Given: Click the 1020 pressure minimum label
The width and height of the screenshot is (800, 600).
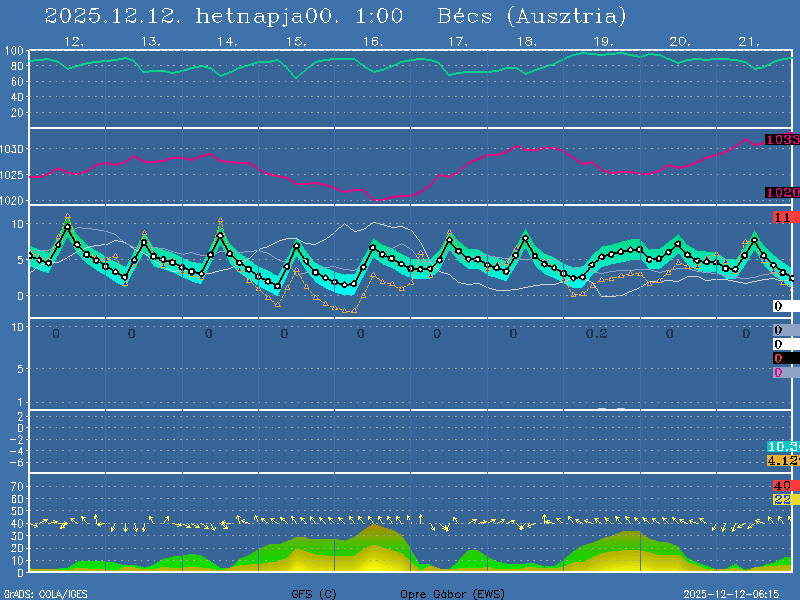Looking at the screenshot, I should tap(782, 192).
